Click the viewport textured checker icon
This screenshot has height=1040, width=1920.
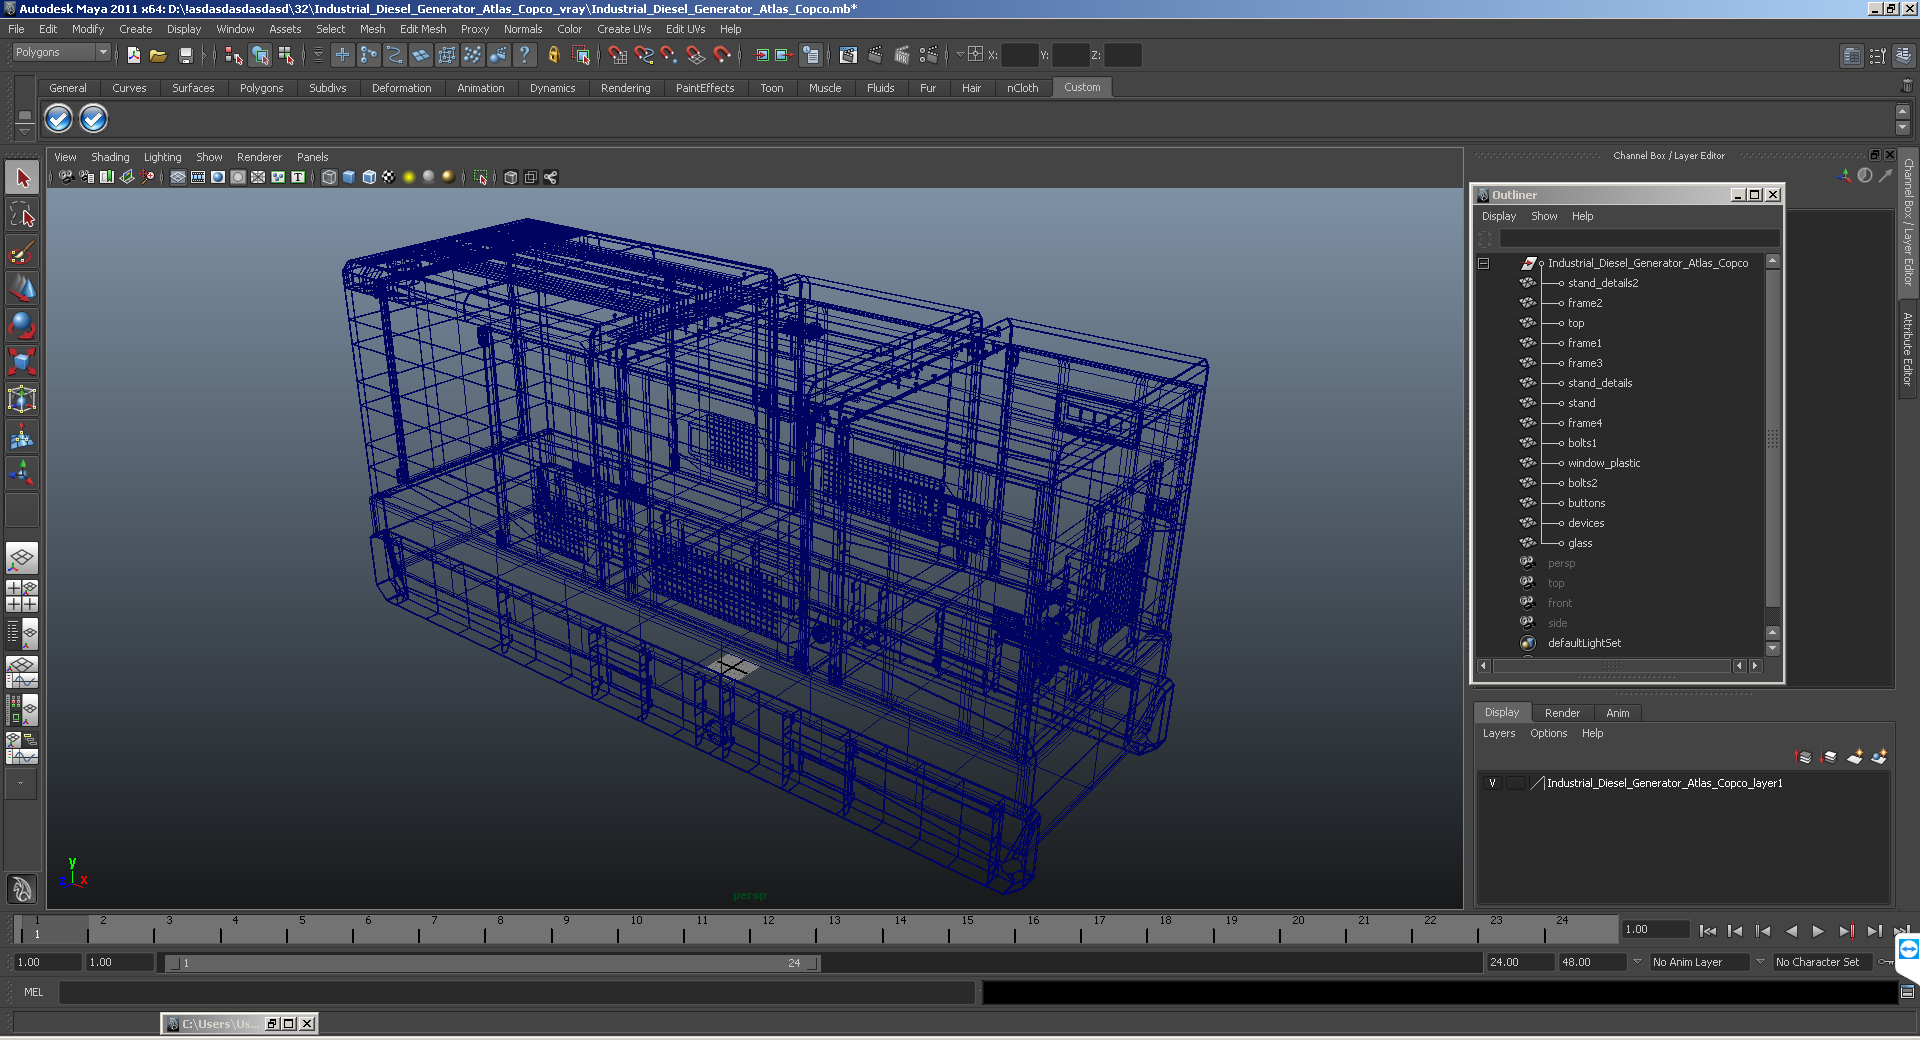(389, 177)
